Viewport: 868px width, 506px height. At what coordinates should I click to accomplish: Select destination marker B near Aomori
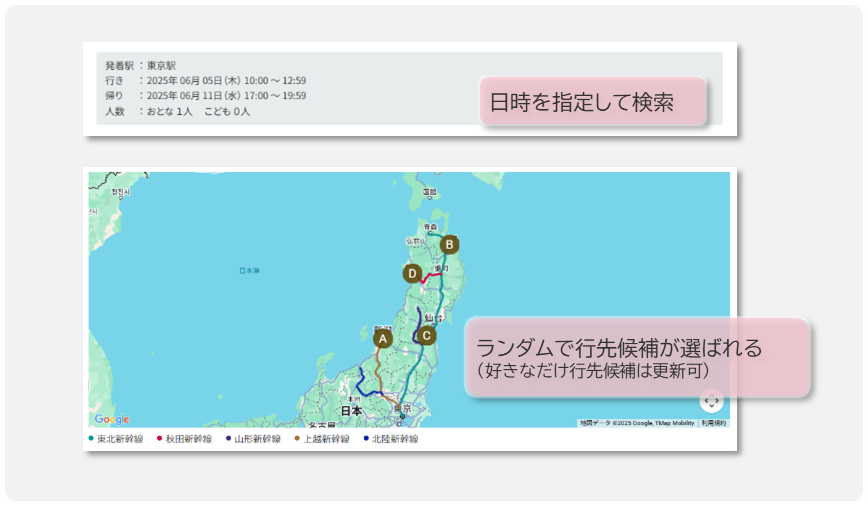coord(449,244)
